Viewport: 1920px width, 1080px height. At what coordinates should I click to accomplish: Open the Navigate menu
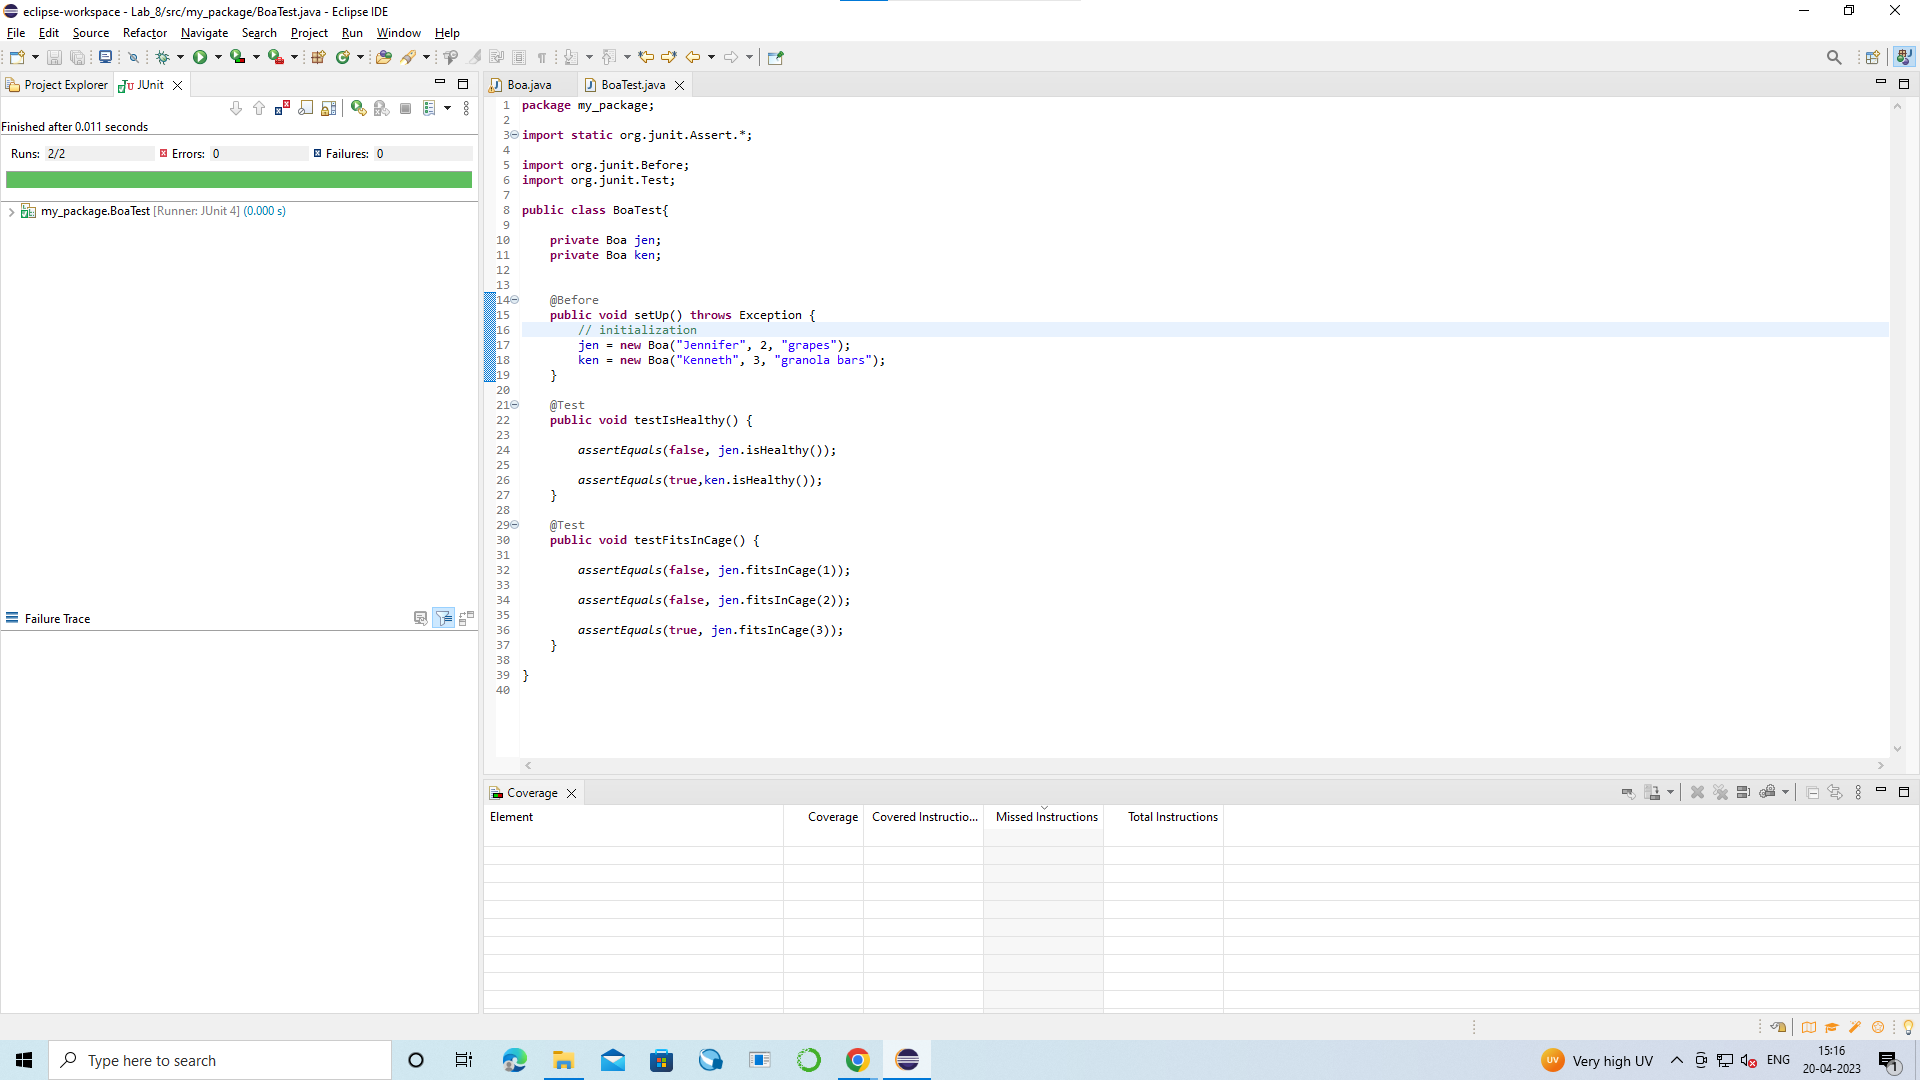coord(204,33)
